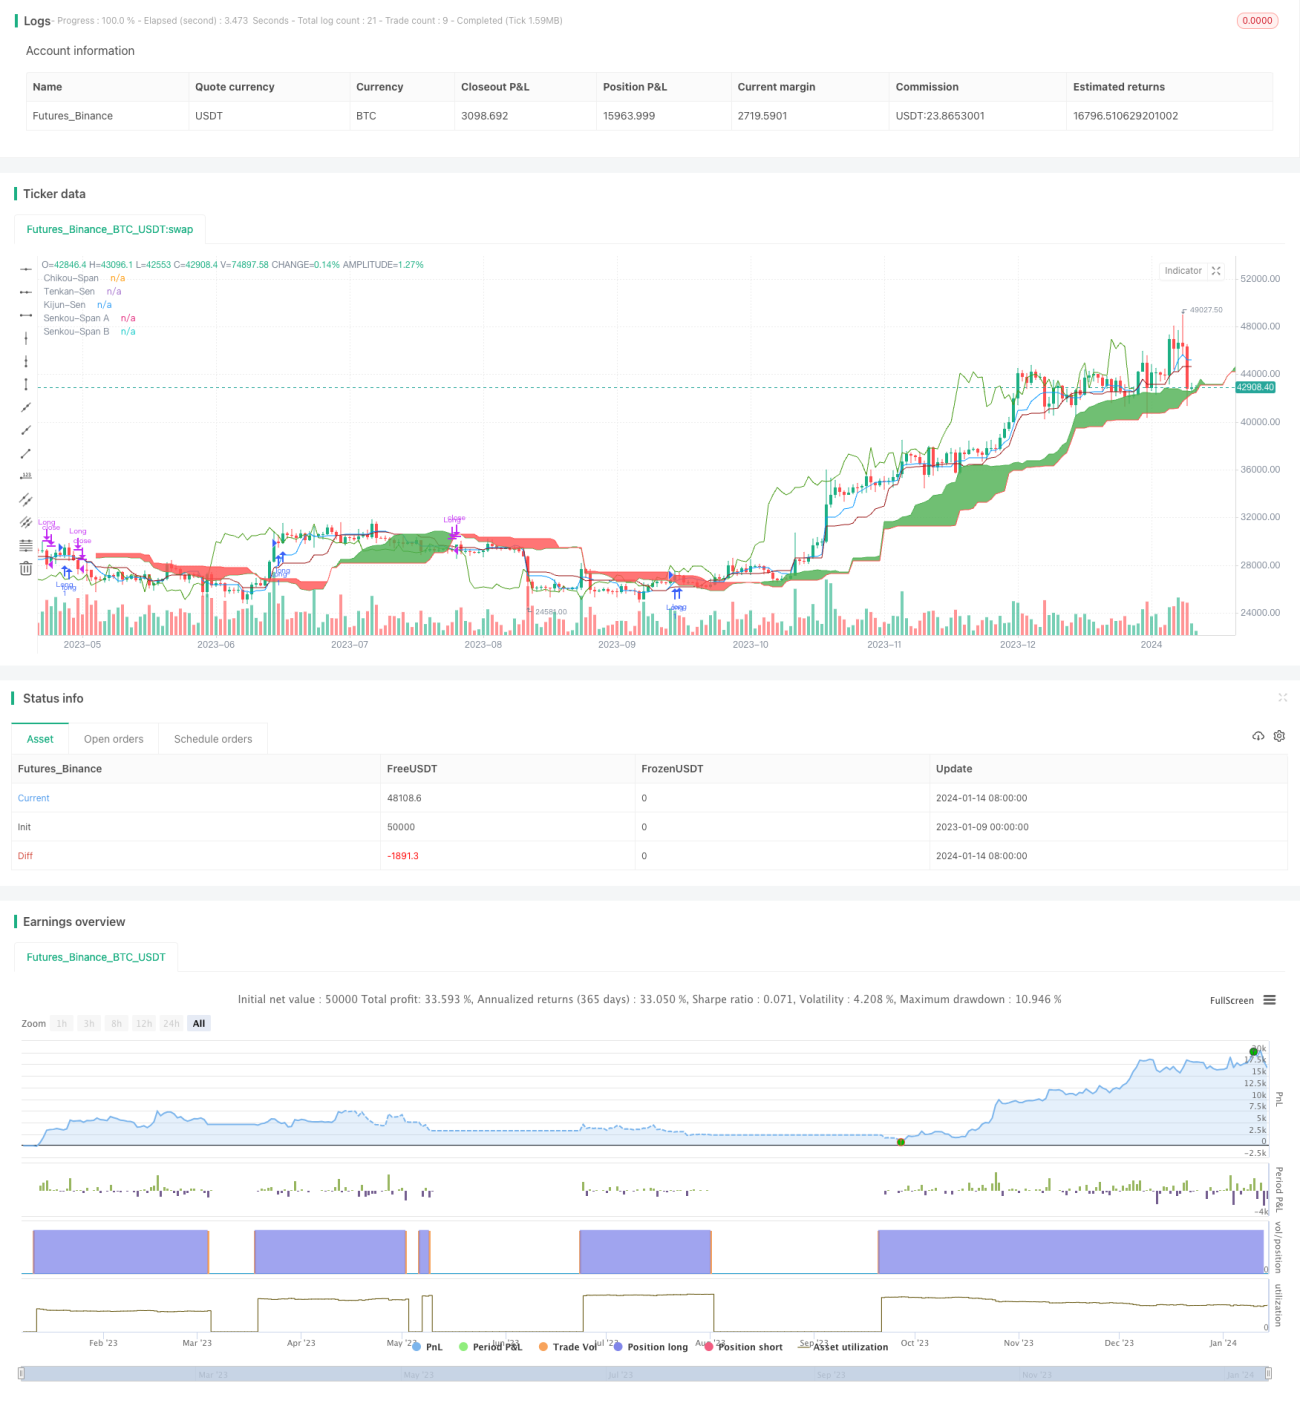The image size is (1300, 1403).
Task: Select the Fibonacci horizontal lines tool
Action: coord(26,545)
